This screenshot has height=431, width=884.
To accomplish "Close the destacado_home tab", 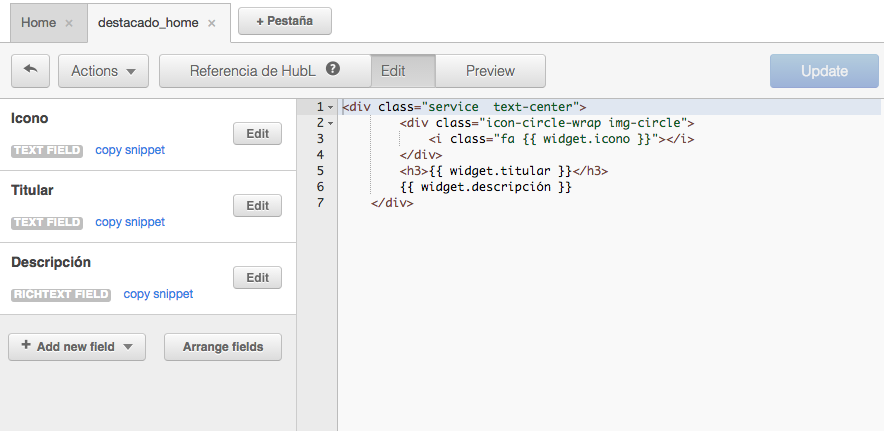I will coord(211,23).
